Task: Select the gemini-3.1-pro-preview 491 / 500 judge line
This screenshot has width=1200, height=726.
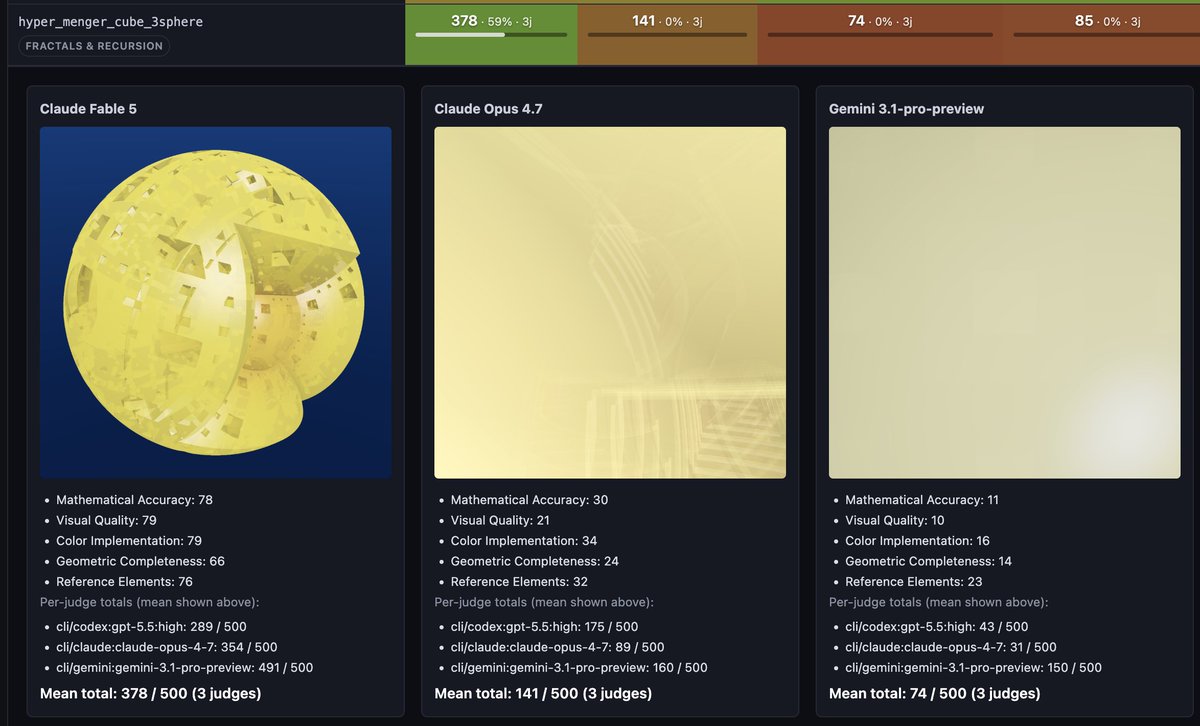Action: 185,668
